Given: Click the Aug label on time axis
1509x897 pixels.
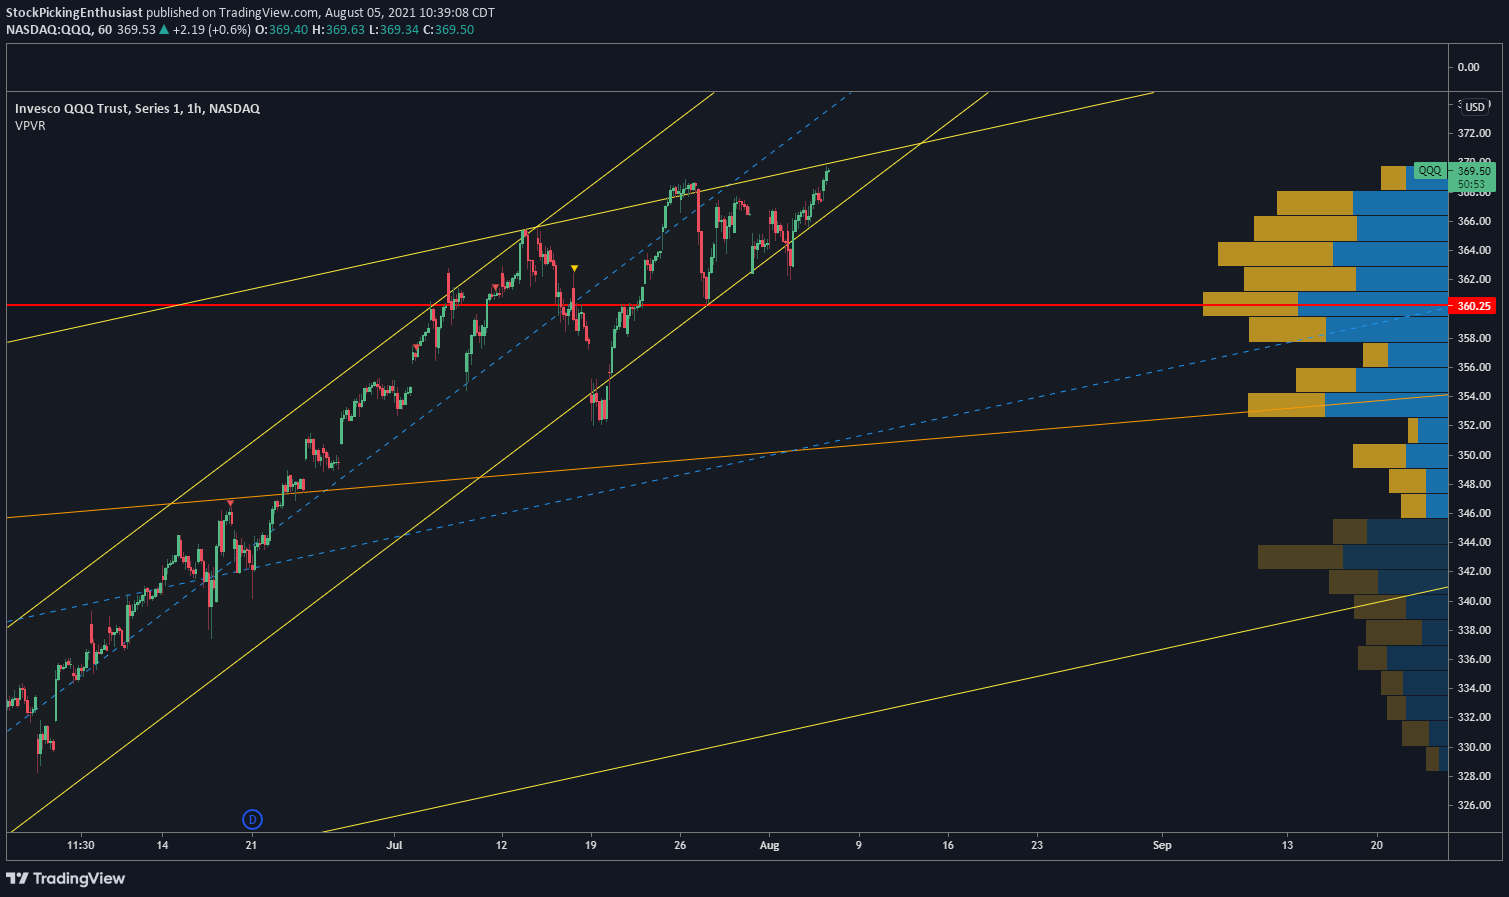Looking at the screenshot, I should pos(769,845).
